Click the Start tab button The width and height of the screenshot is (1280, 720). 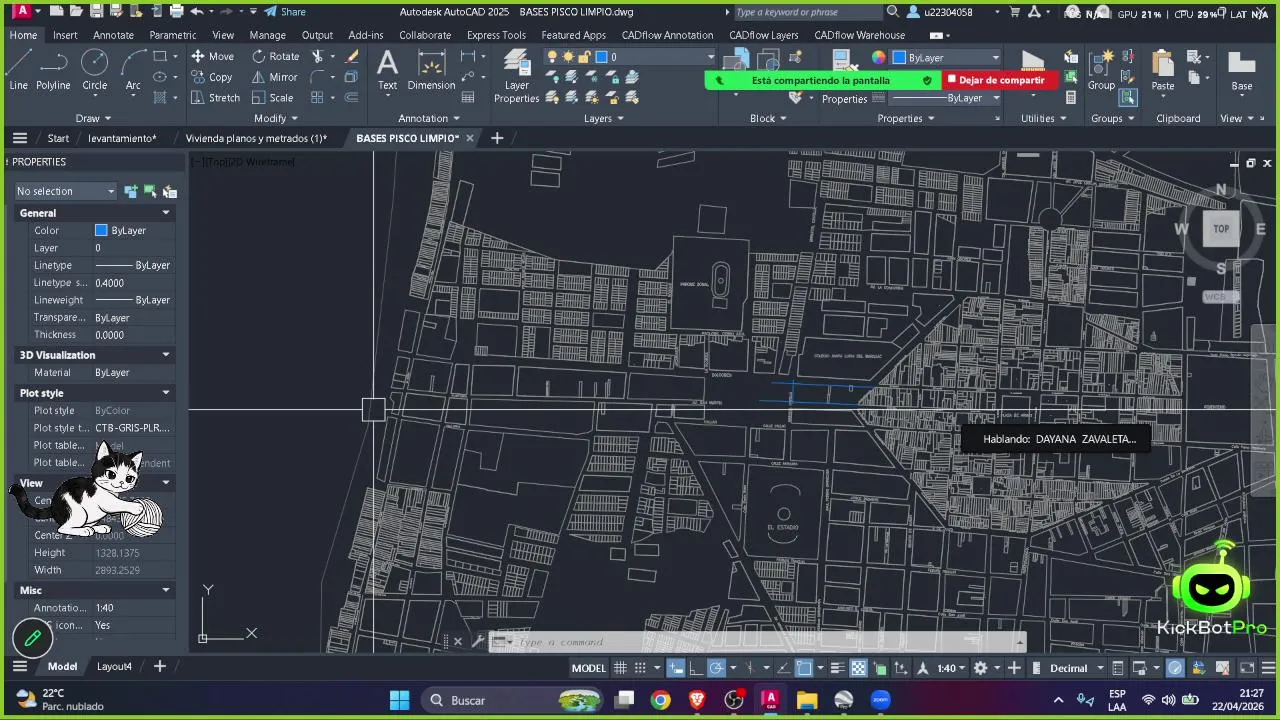pos(58,138)
